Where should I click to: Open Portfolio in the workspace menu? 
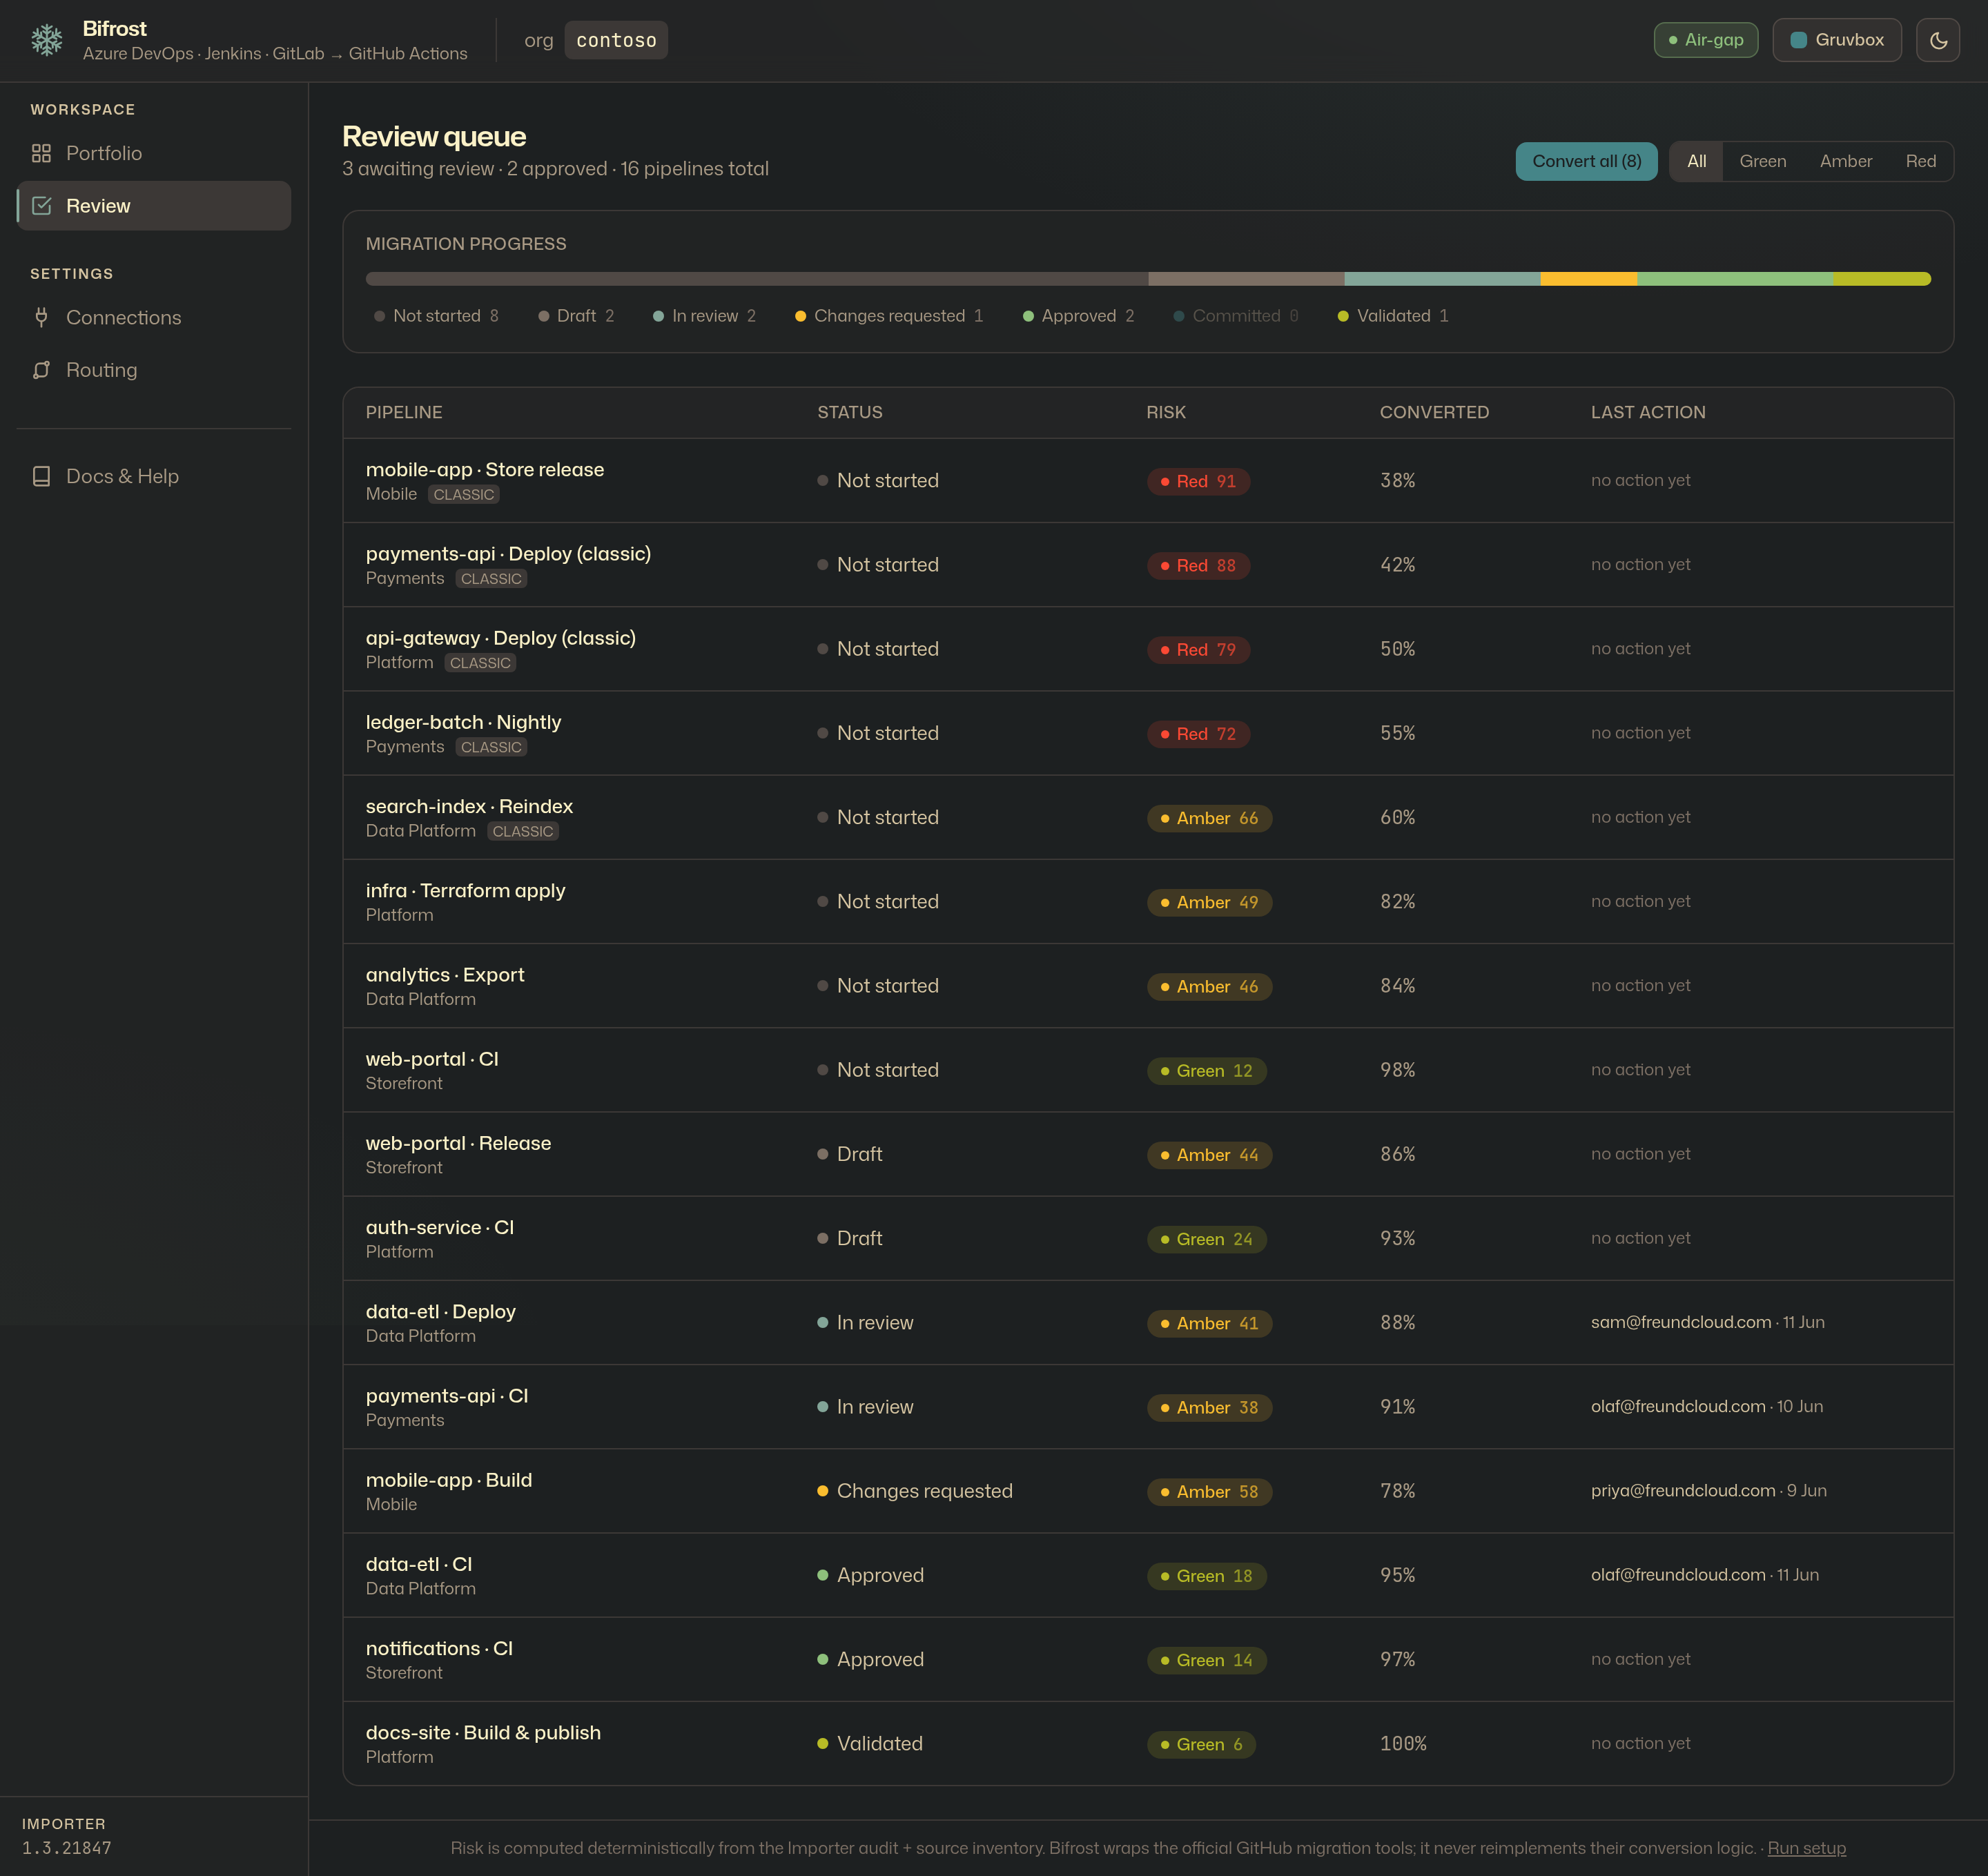[154, 153]
